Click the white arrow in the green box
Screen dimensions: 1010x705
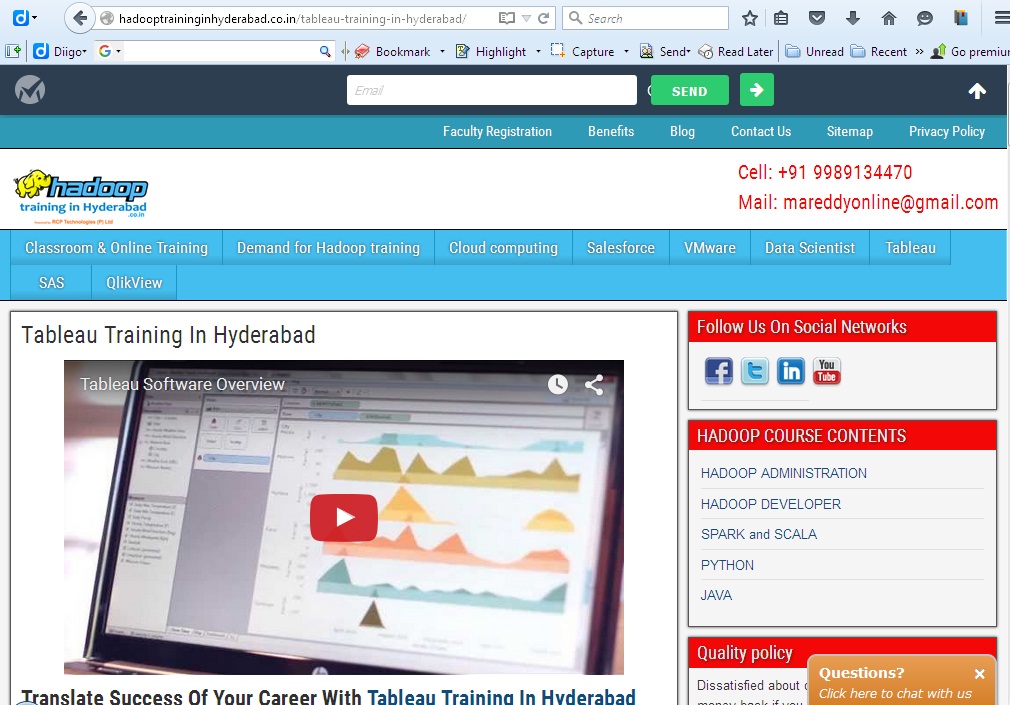[x=757, y=90]
